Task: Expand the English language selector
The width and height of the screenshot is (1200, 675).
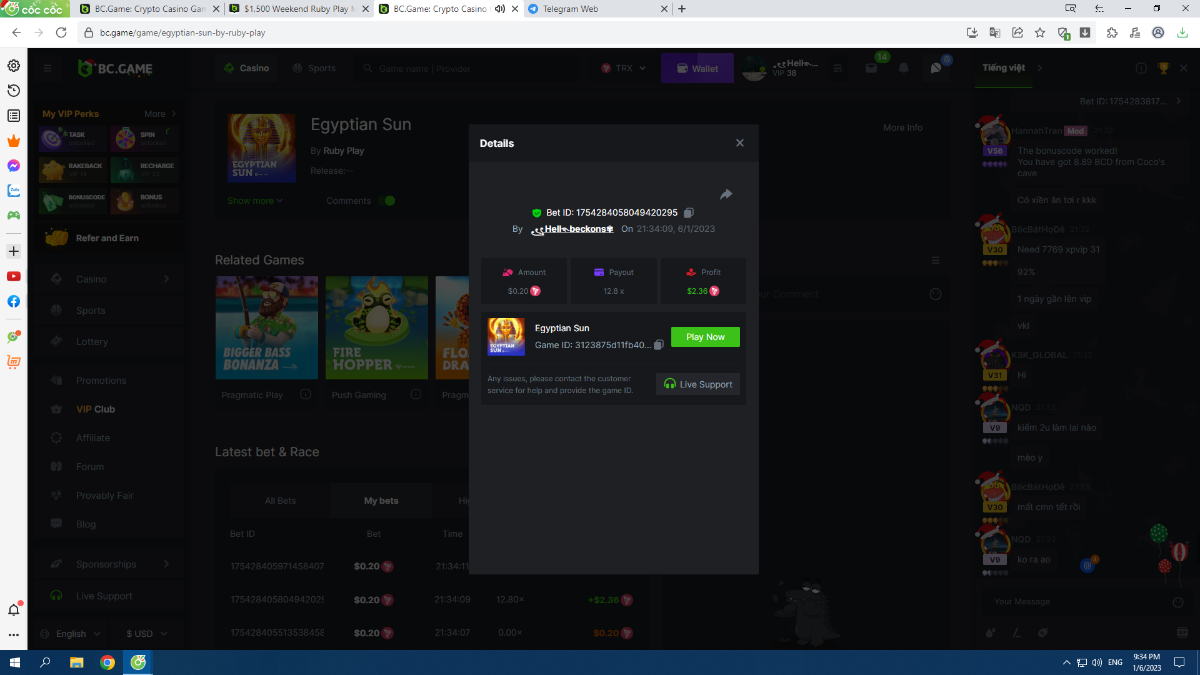Action: [78, 634]
